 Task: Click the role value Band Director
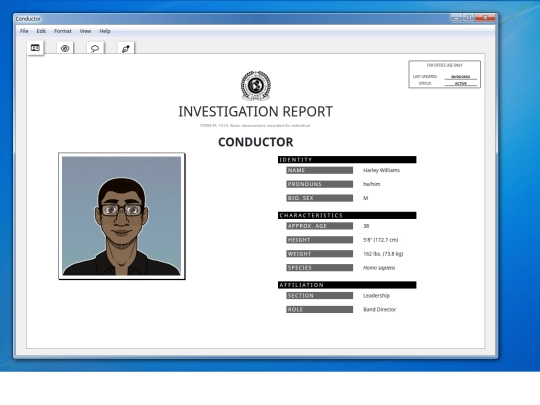tap(380, 310)
